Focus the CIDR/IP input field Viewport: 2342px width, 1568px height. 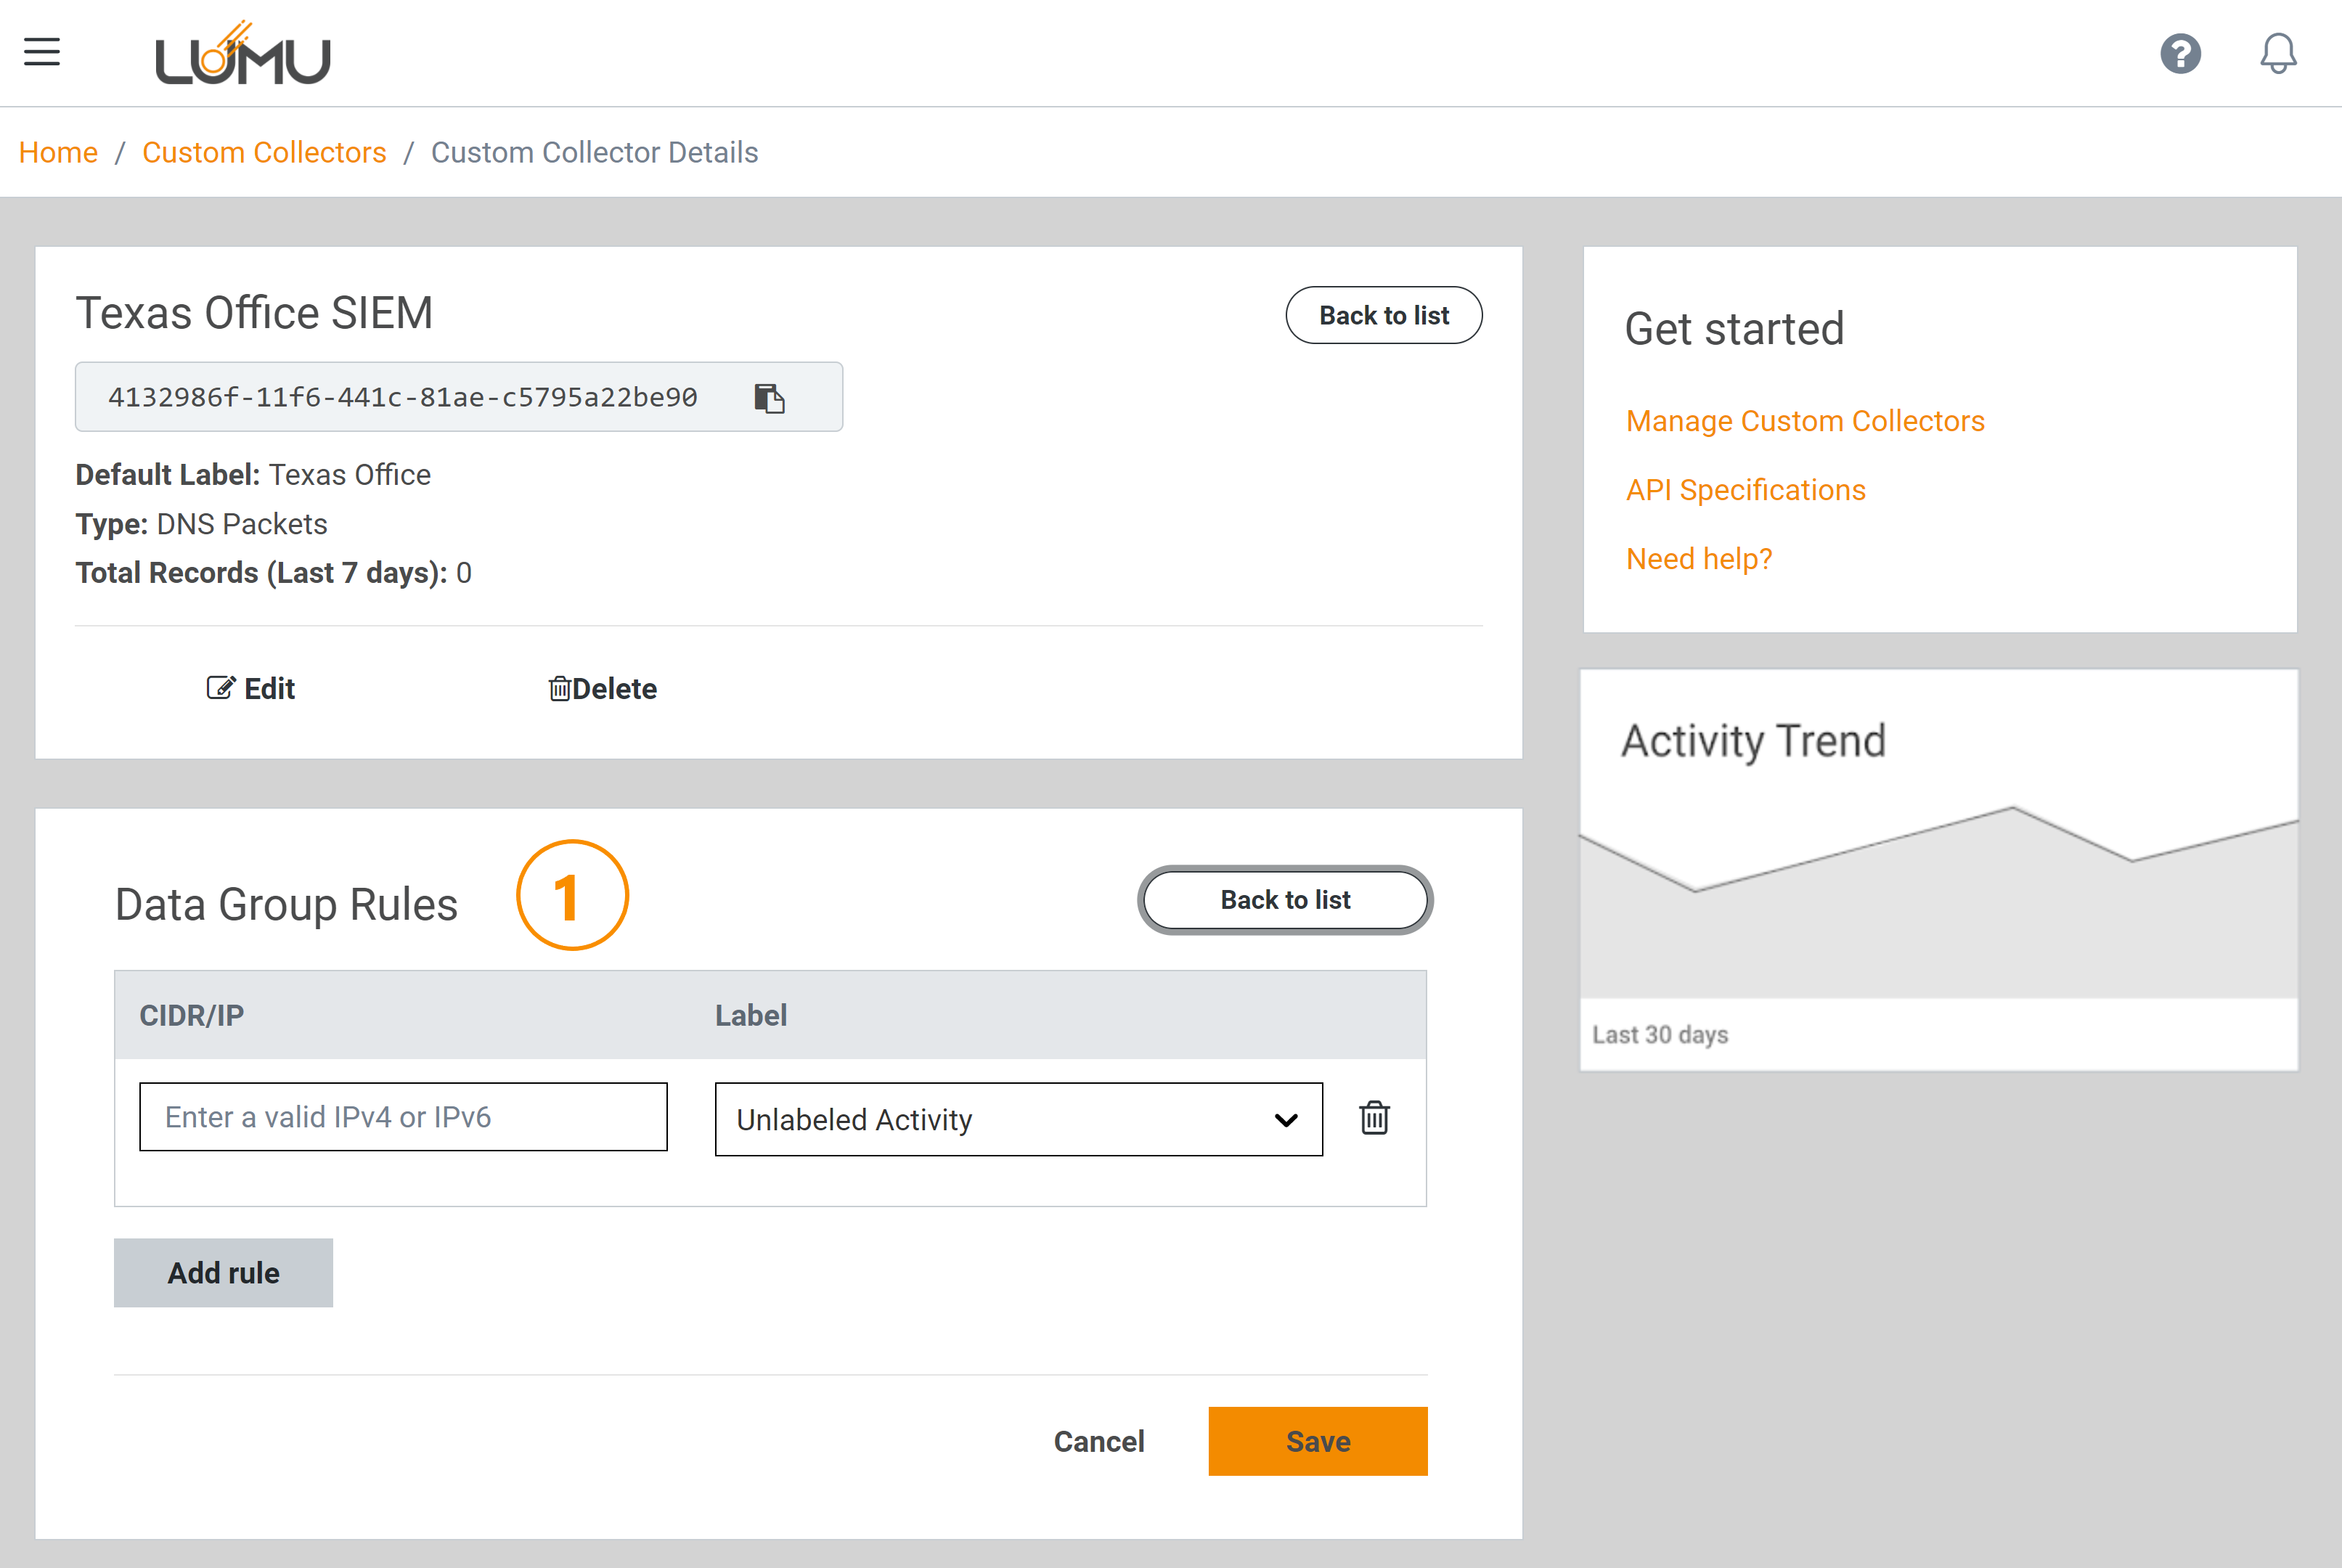click(x=403, y=1117)
